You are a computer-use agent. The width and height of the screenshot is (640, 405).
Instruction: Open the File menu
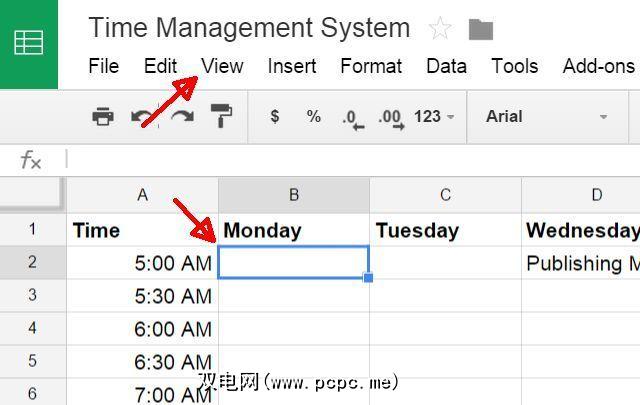[x=103, y=67]
